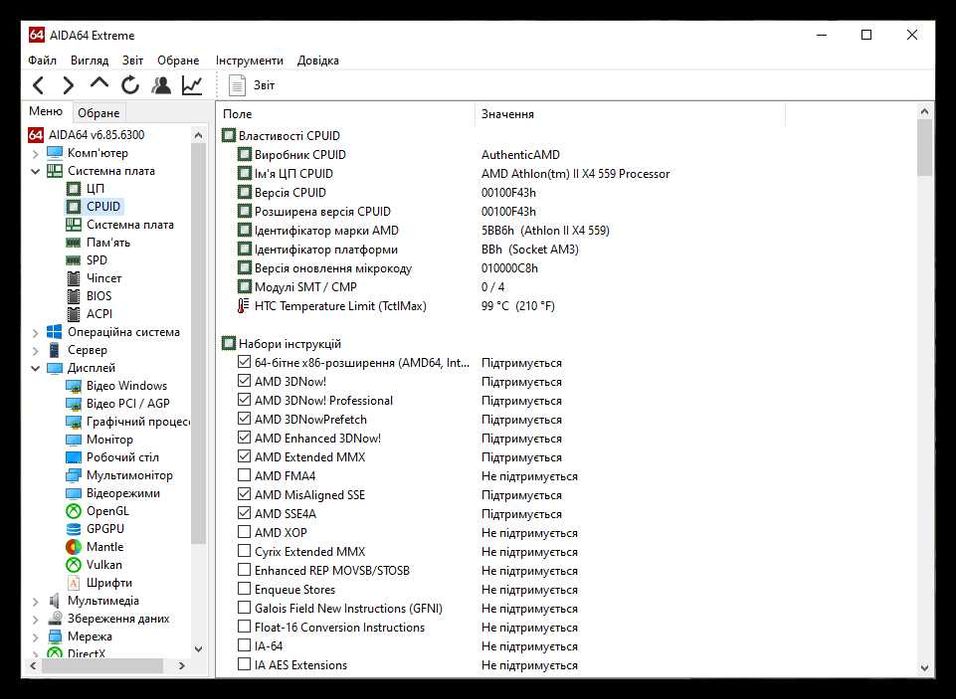This screenshot has height=699, width=956.
Task: Select the Ім'я ЦП CPUID row
Action: [293, 173]
